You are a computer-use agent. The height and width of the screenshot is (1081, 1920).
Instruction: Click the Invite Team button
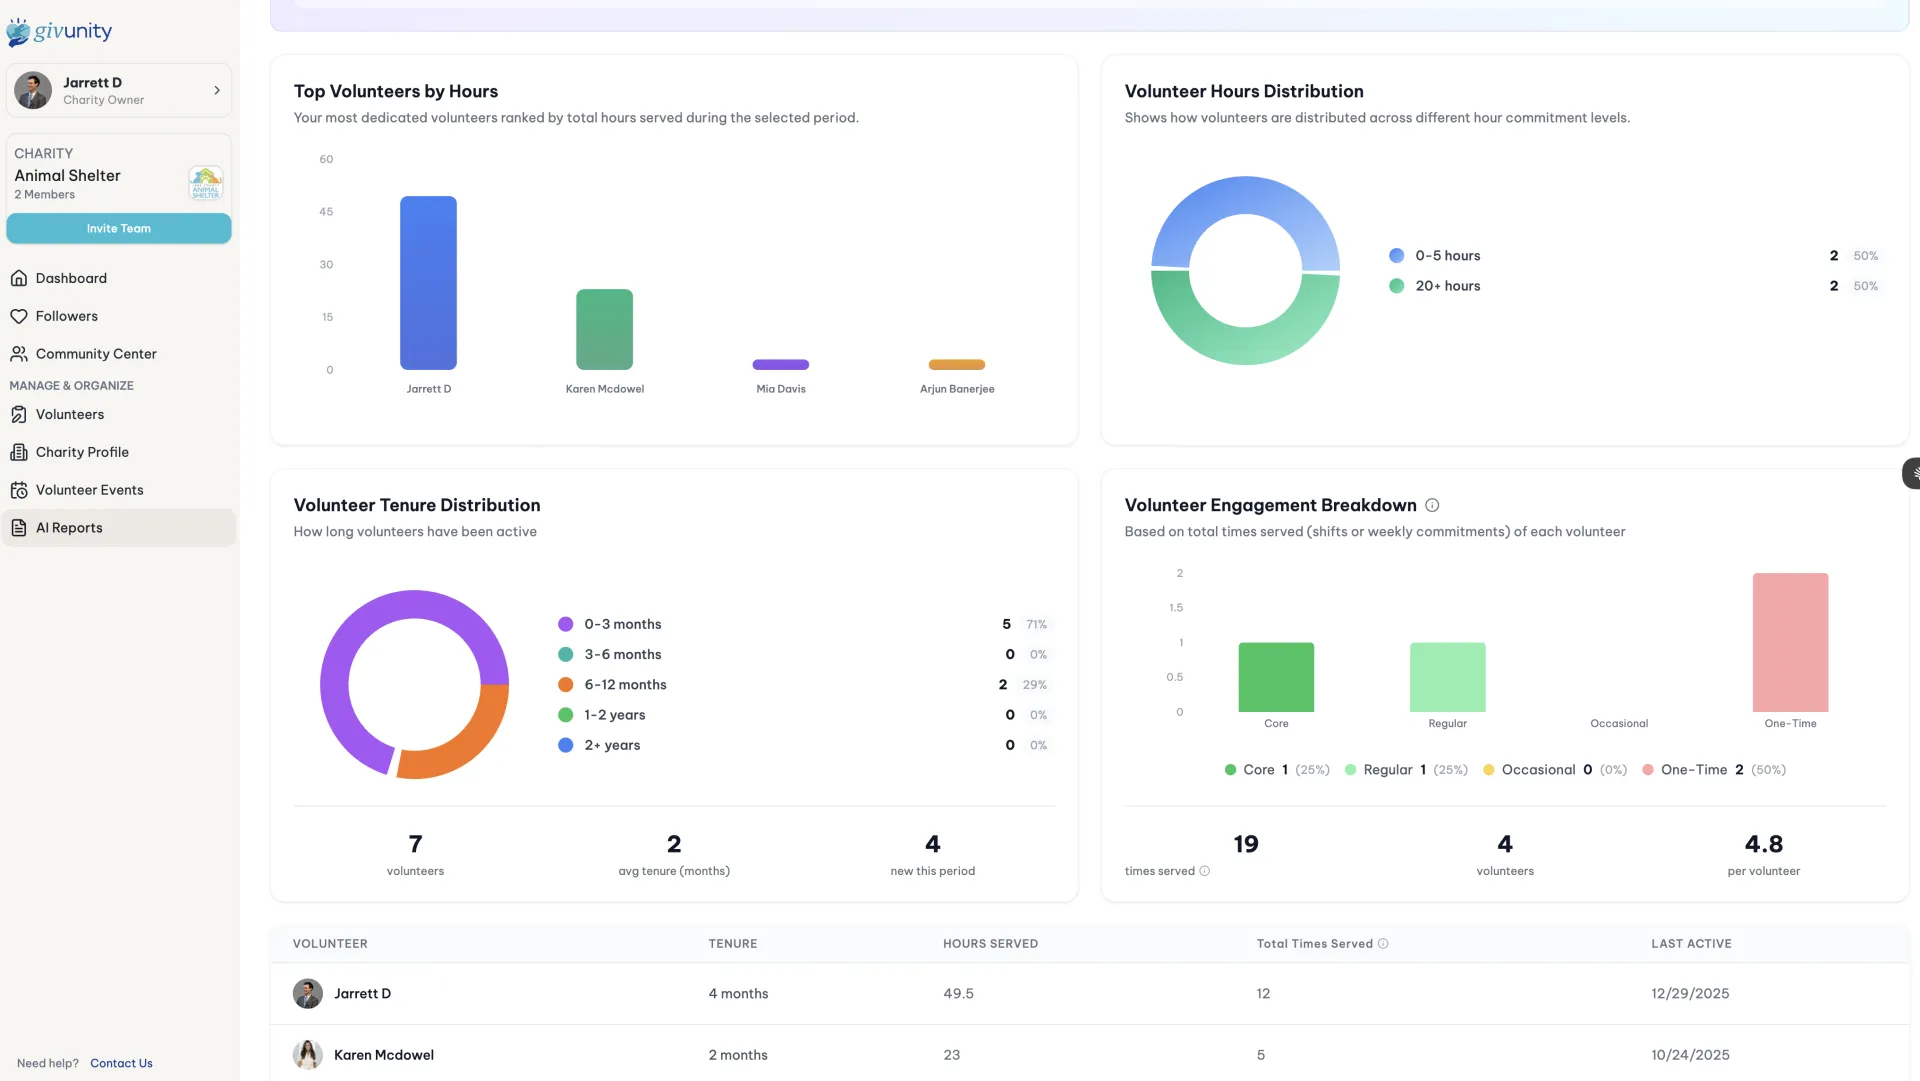pos(119,228)
